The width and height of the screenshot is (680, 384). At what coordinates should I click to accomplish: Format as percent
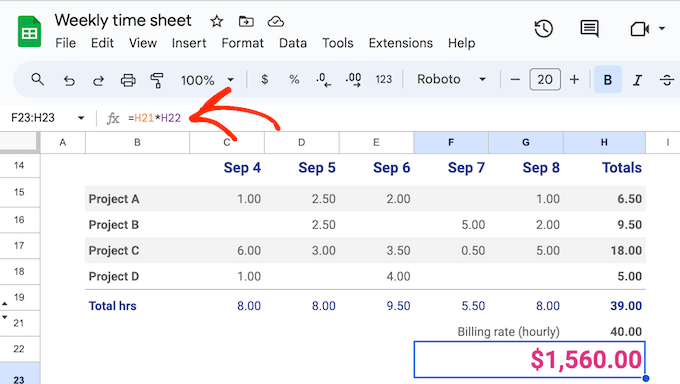pos(294,79)
